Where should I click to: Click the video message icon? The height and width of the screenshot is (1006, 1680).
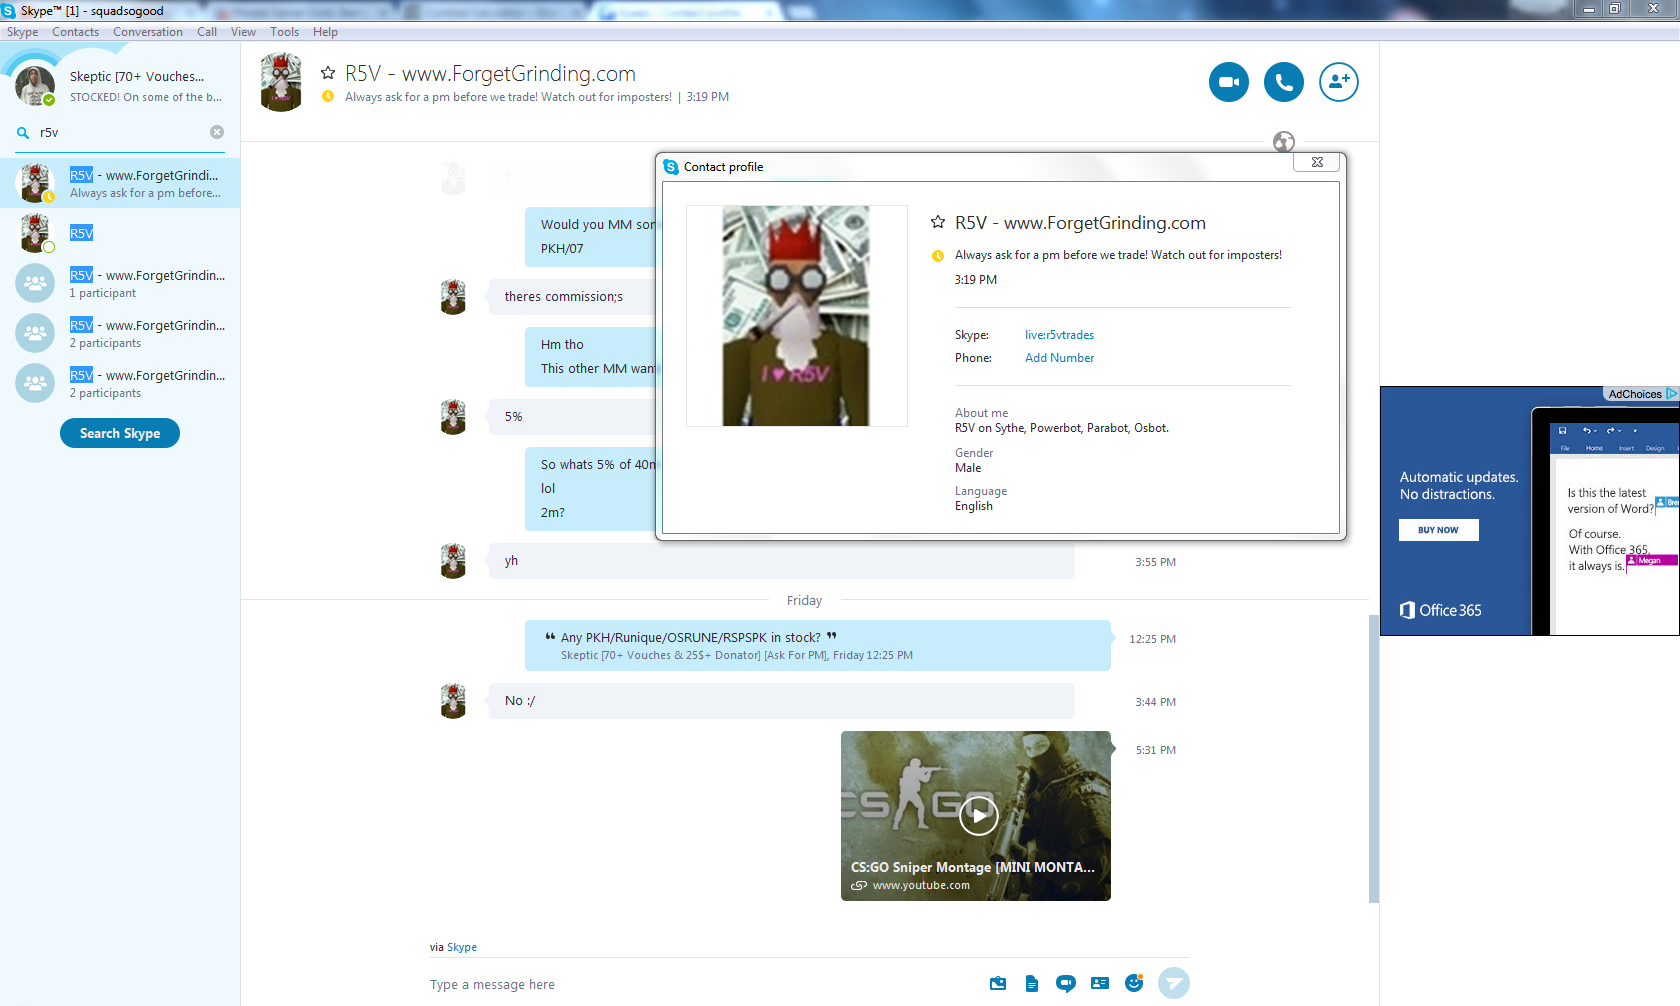1066,983
